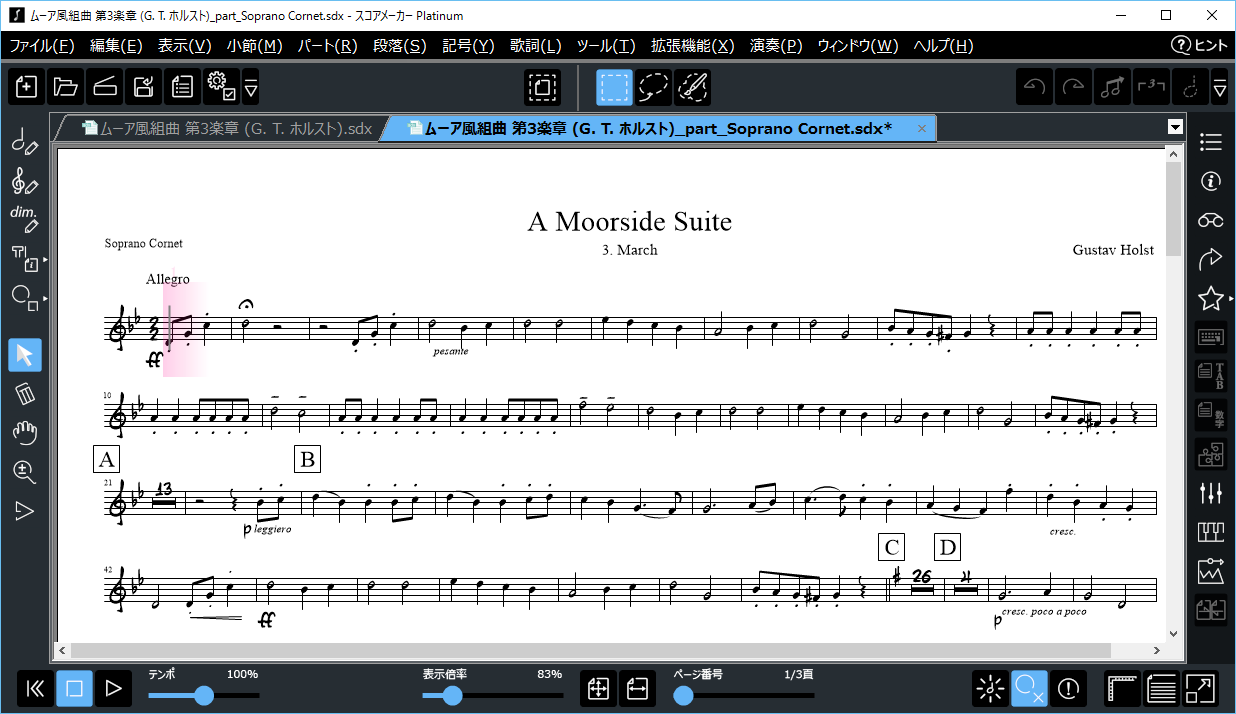The height and width of the screenshot is (714, 1236).
Task: Click the open file folder icon
Action: pos(66,88)
